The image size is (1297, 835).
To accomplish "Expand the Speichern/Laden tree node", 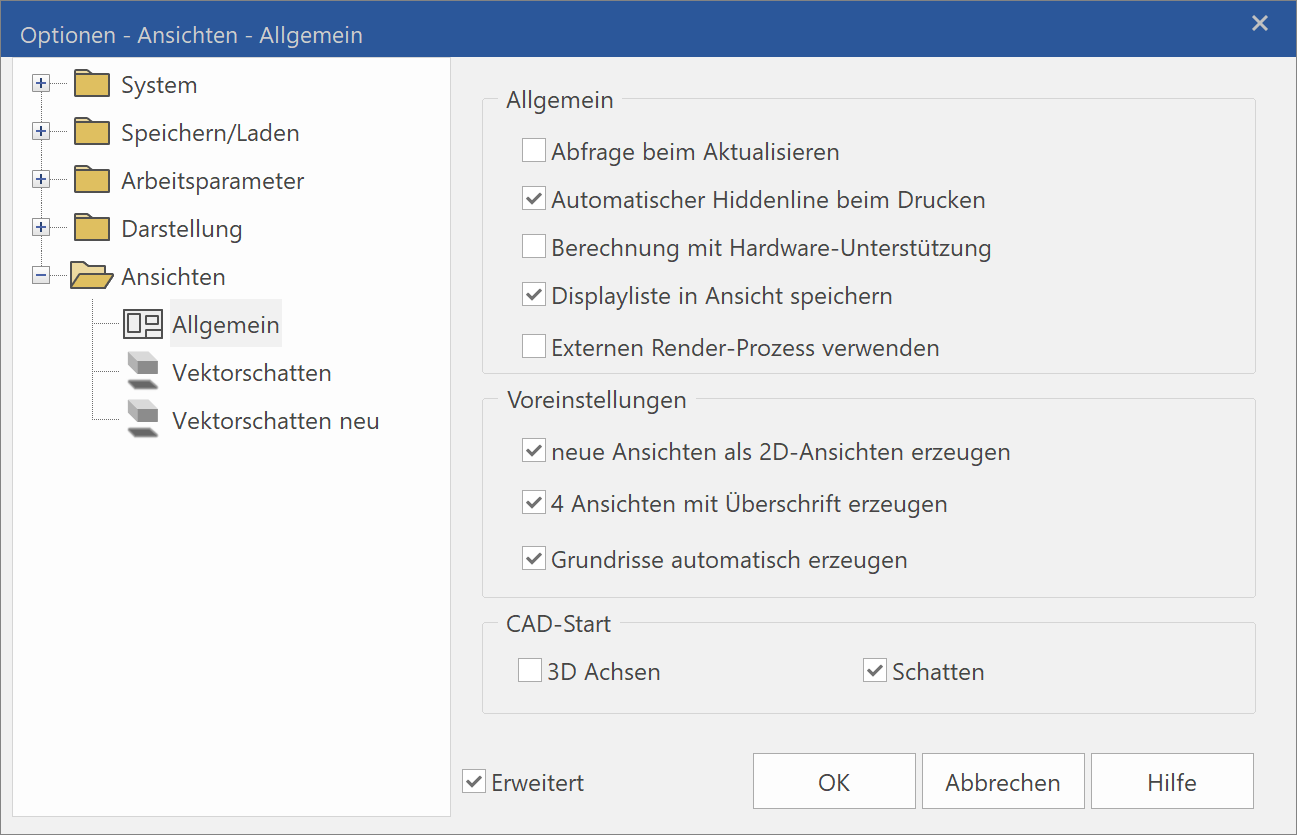I will pos(41,132).
